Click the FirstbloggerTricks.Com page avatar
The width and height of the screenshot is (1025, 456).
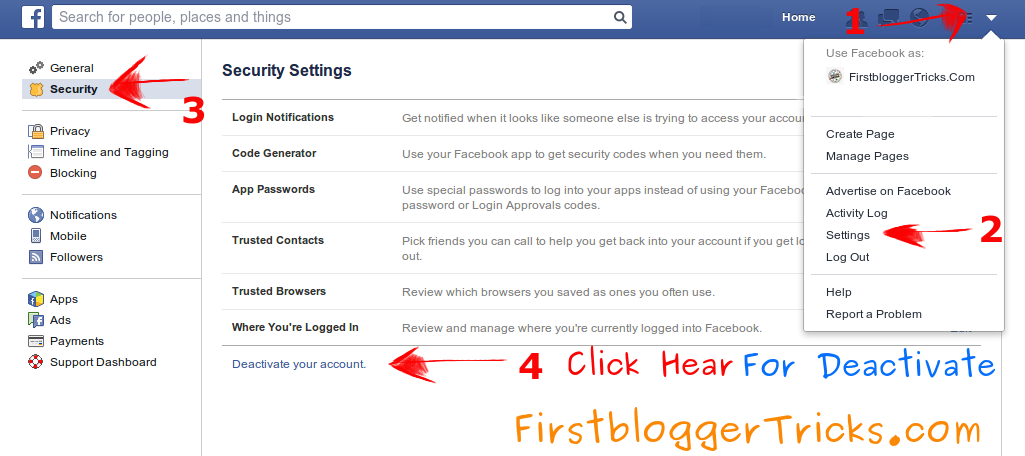coord(835,76)
